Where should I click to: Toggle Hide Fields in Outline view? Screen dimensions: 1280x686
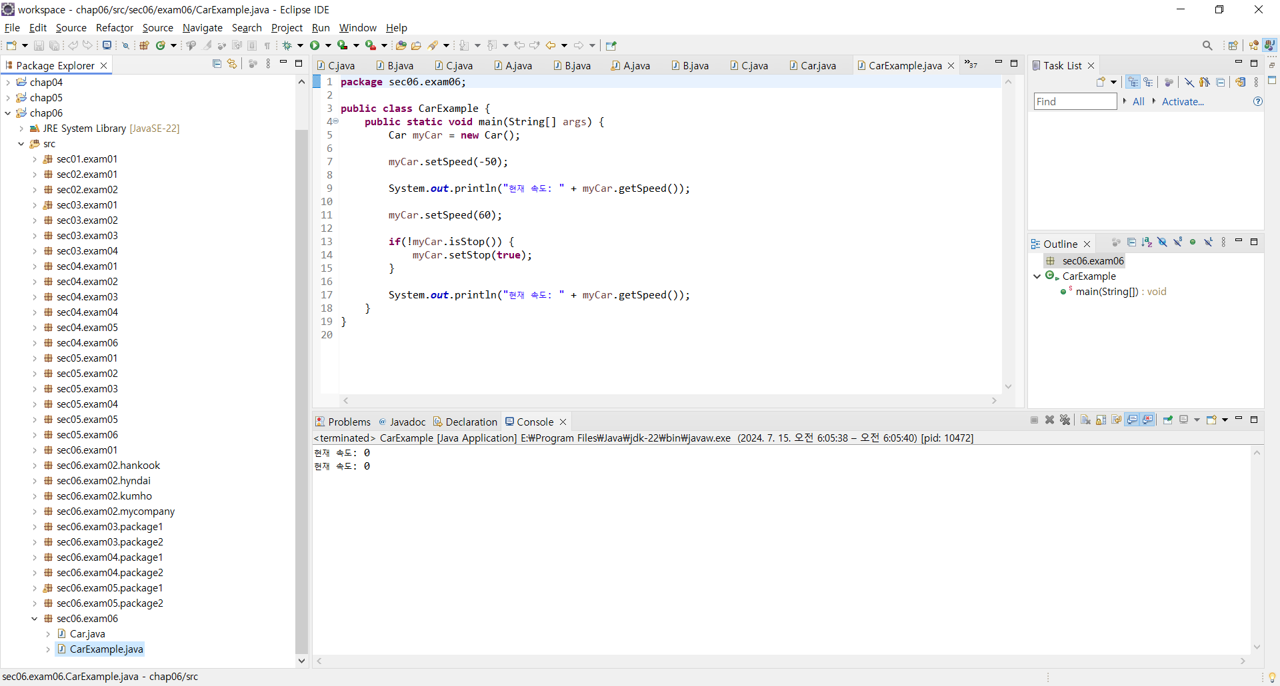tap(1162, 243)
